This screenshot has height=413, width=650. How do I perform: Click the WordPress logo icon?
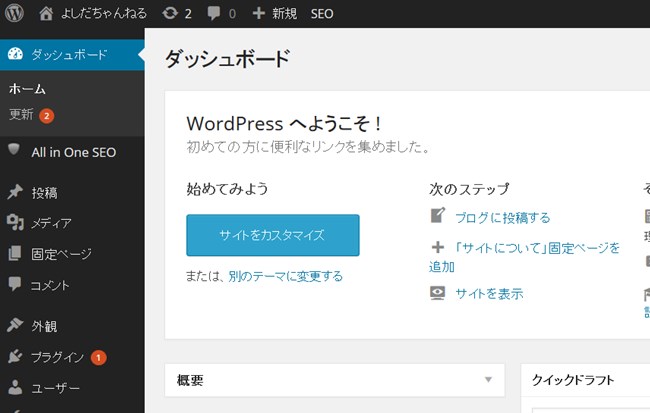14,13
